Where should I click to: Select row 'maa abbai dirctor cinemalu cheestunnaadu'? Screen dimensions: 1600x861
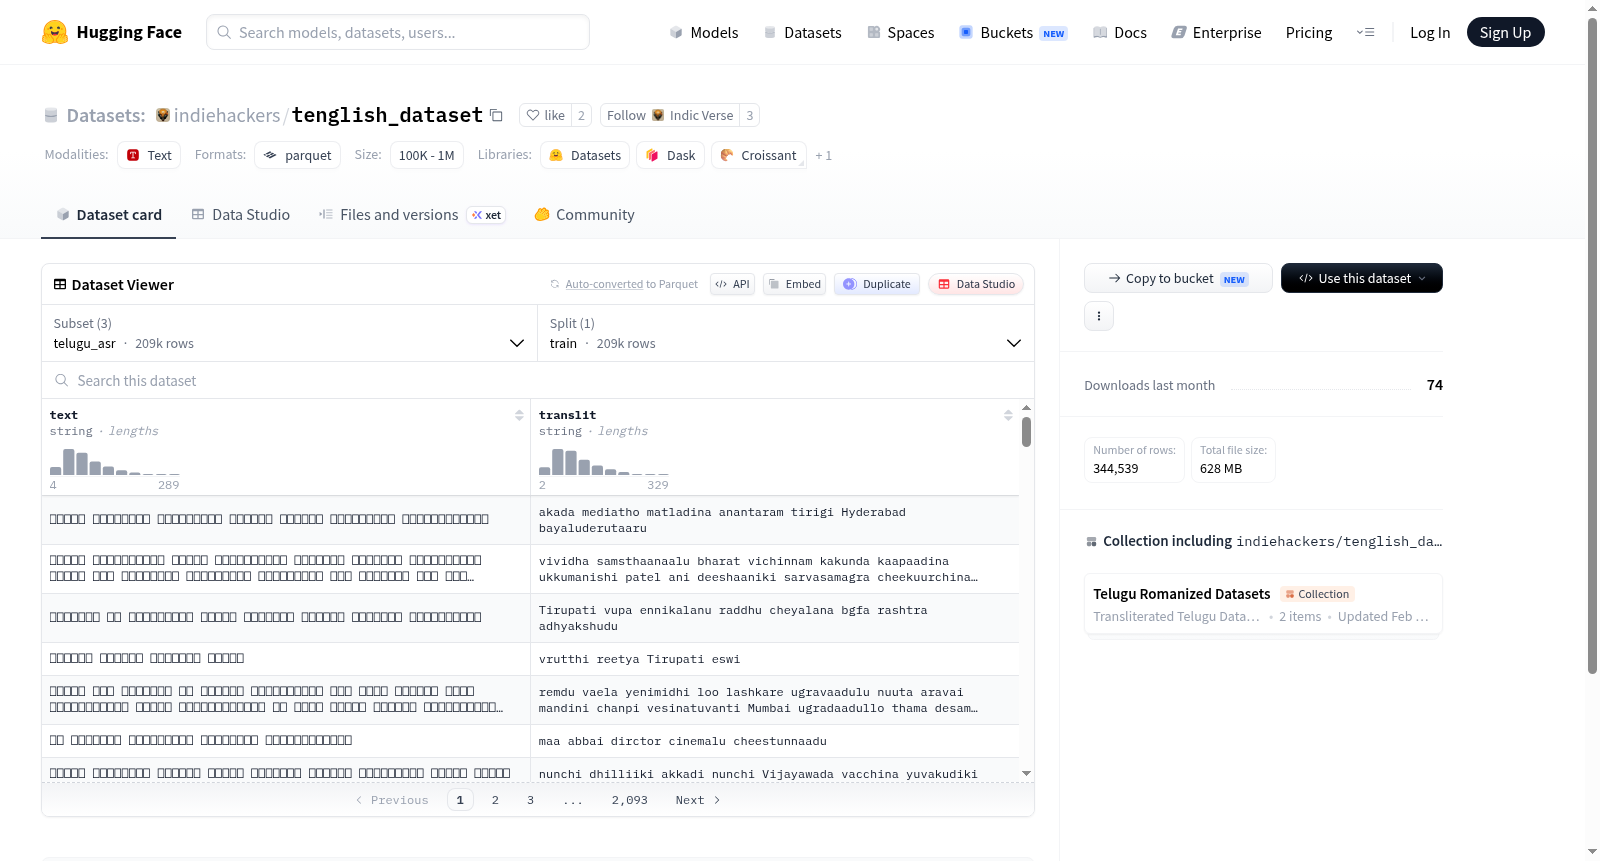(530, 741)
